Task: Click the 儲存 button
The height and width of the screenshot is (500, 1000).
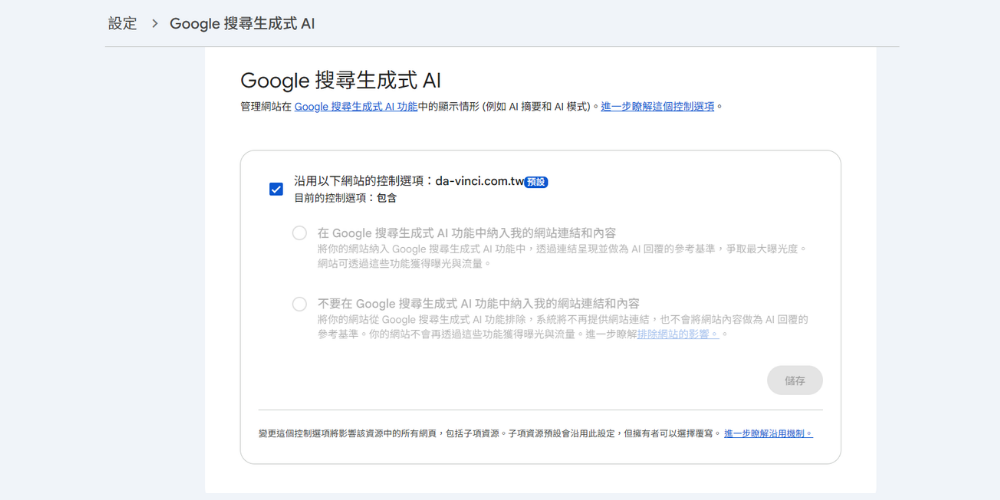Action: 795,380
